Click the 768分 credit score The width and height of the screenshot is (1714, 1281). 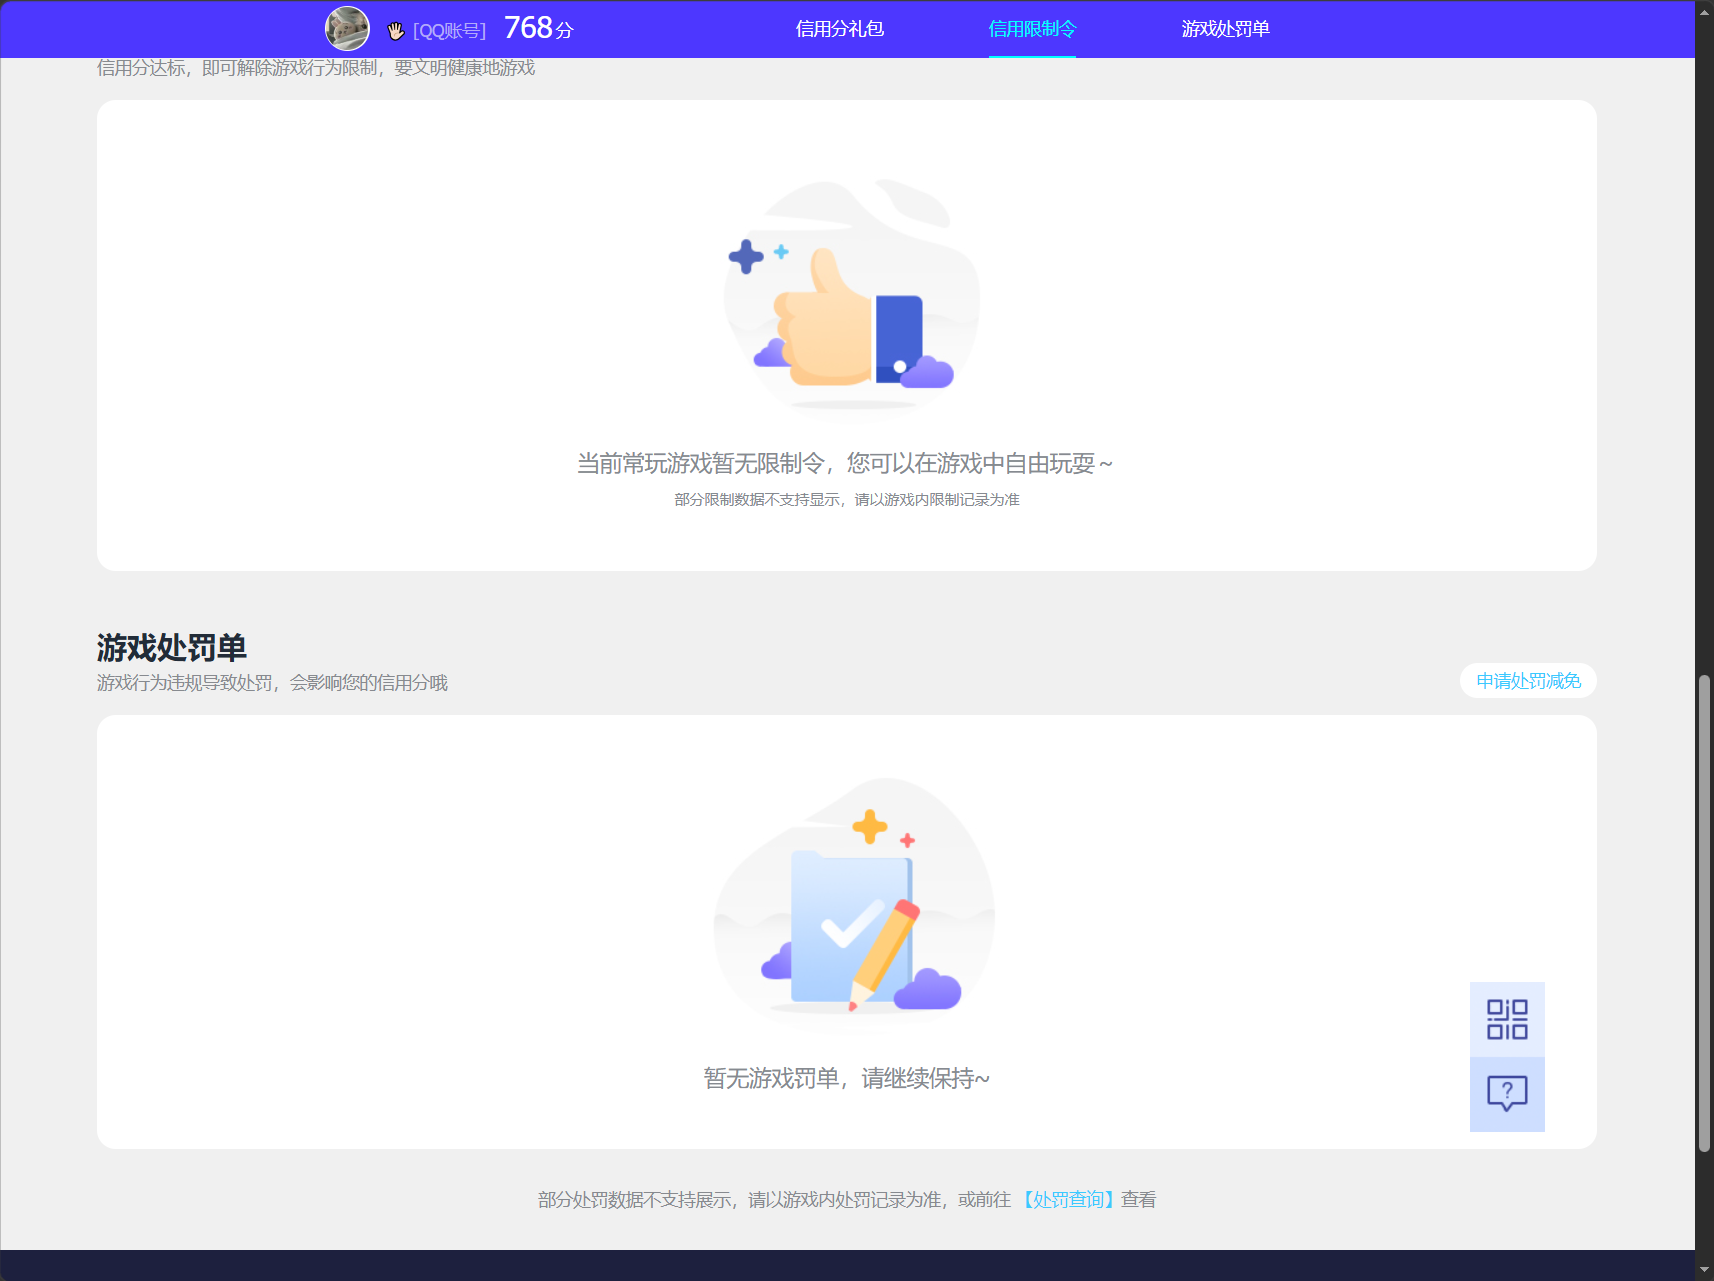tap(539, 28)
